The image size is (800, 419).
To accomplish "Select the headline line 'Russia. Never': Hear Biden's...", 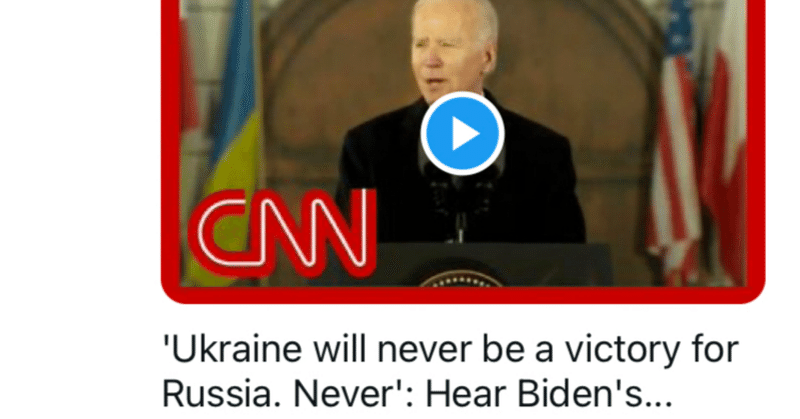I will point(417,394).
